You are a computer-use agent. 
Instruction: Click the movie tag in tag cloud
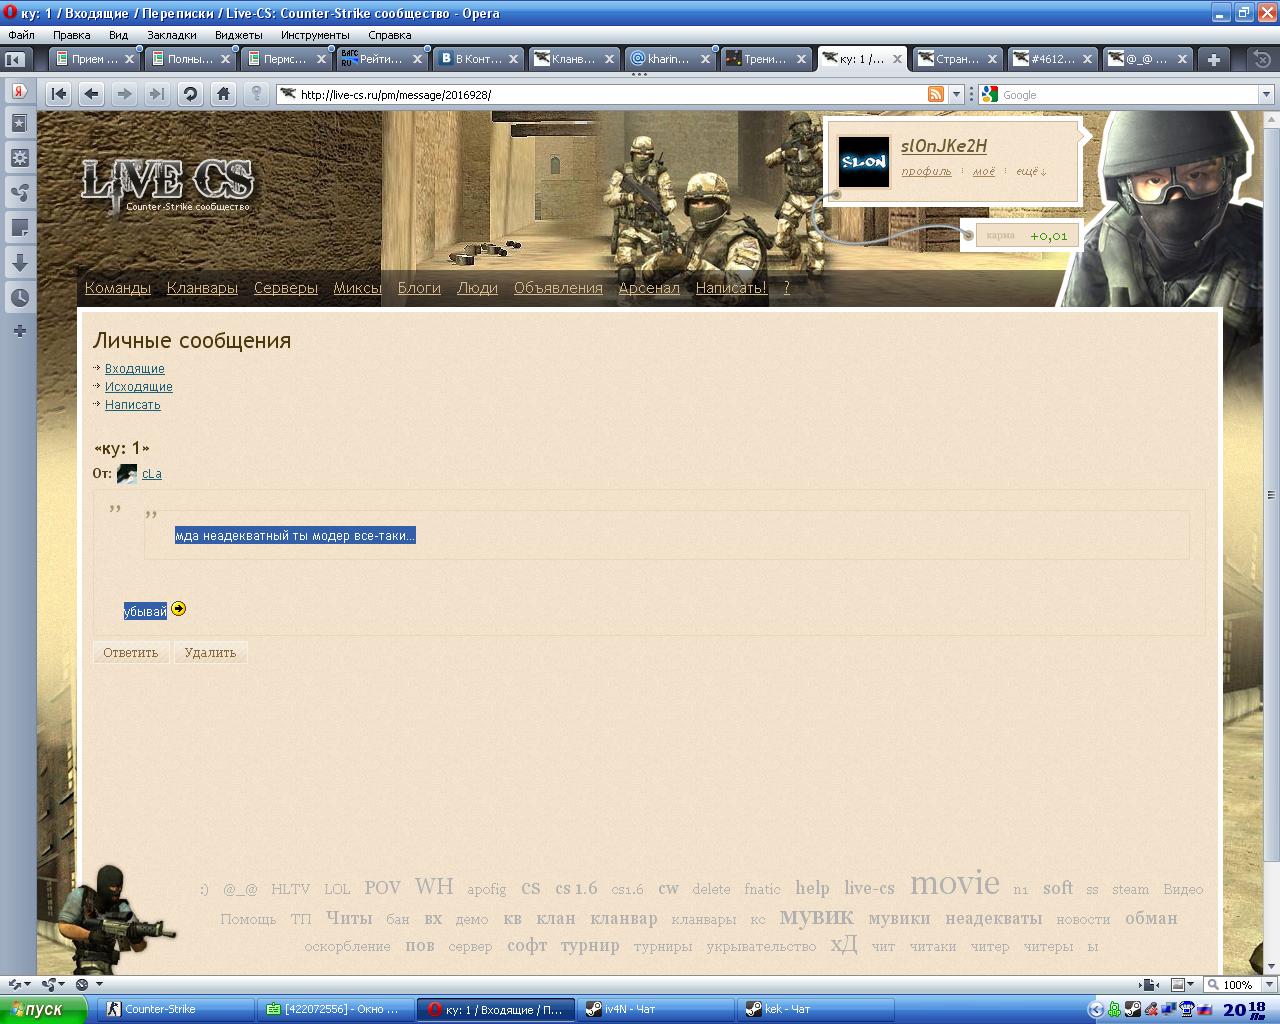tap(954, 883)
